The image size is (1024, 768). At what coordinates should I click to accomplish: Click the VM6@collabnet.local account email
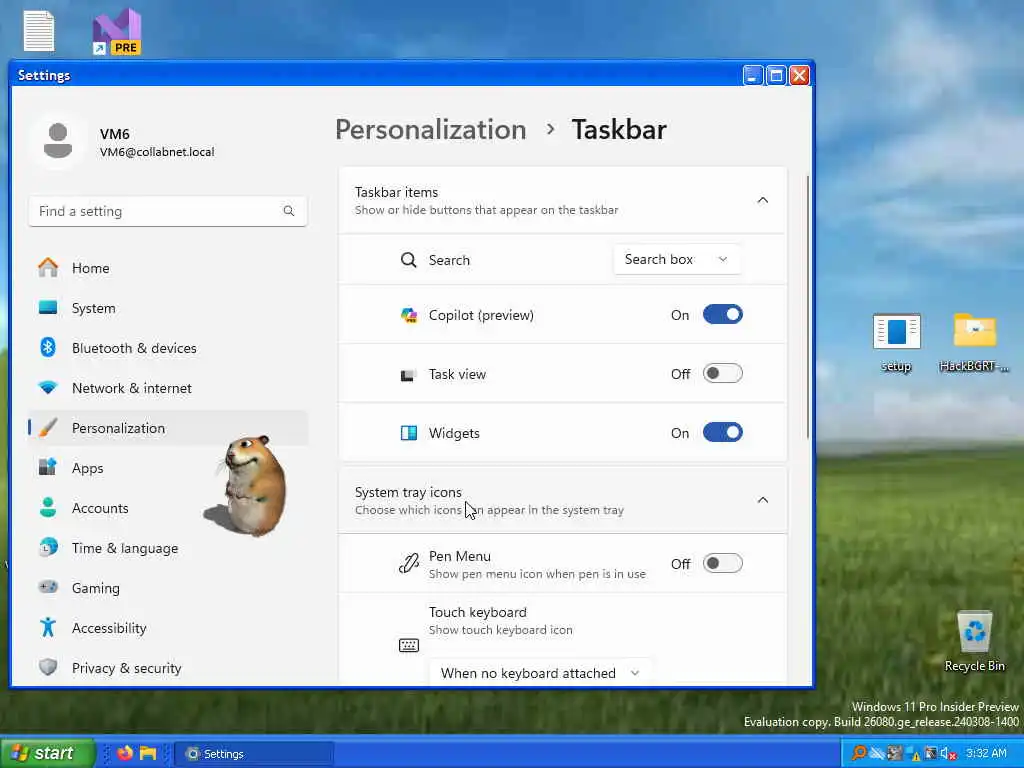[x=157, y=152]
